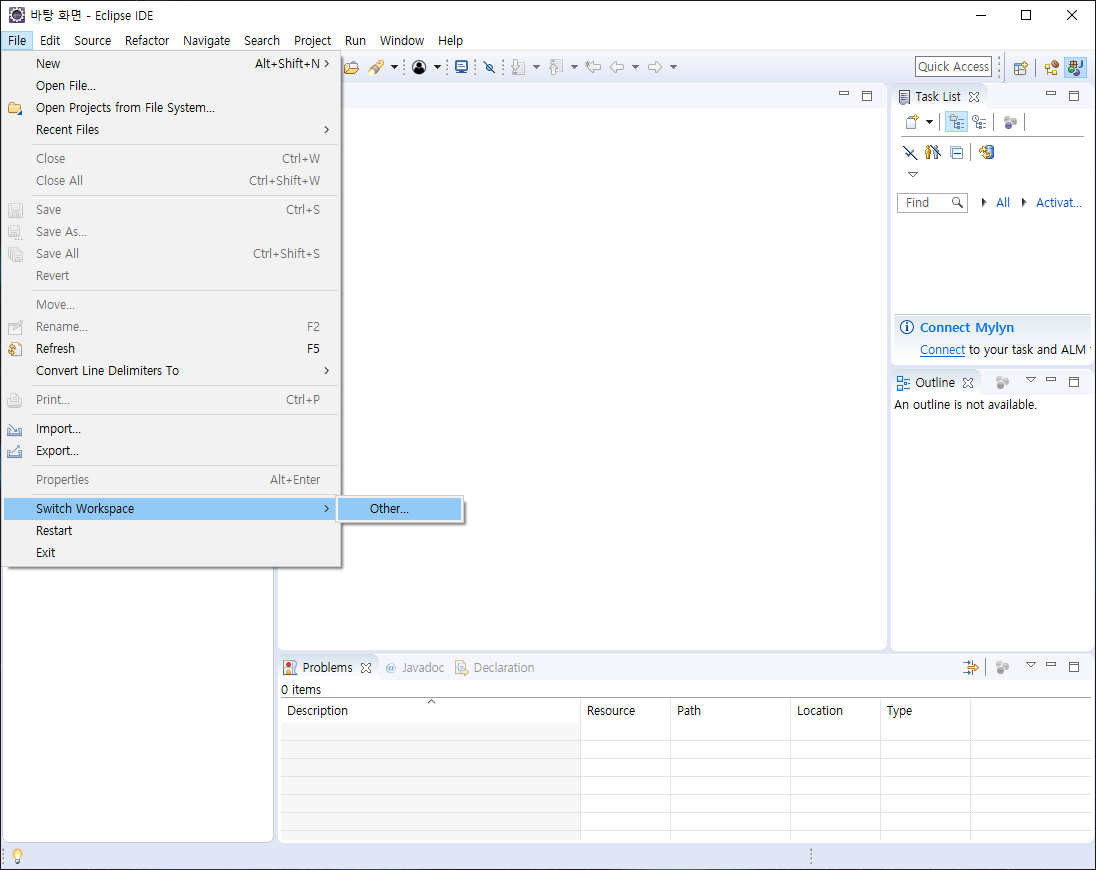The image size is (1096, 870).
Task: Toggle Show Only My Tasks icon
Action: coord(932,152)
